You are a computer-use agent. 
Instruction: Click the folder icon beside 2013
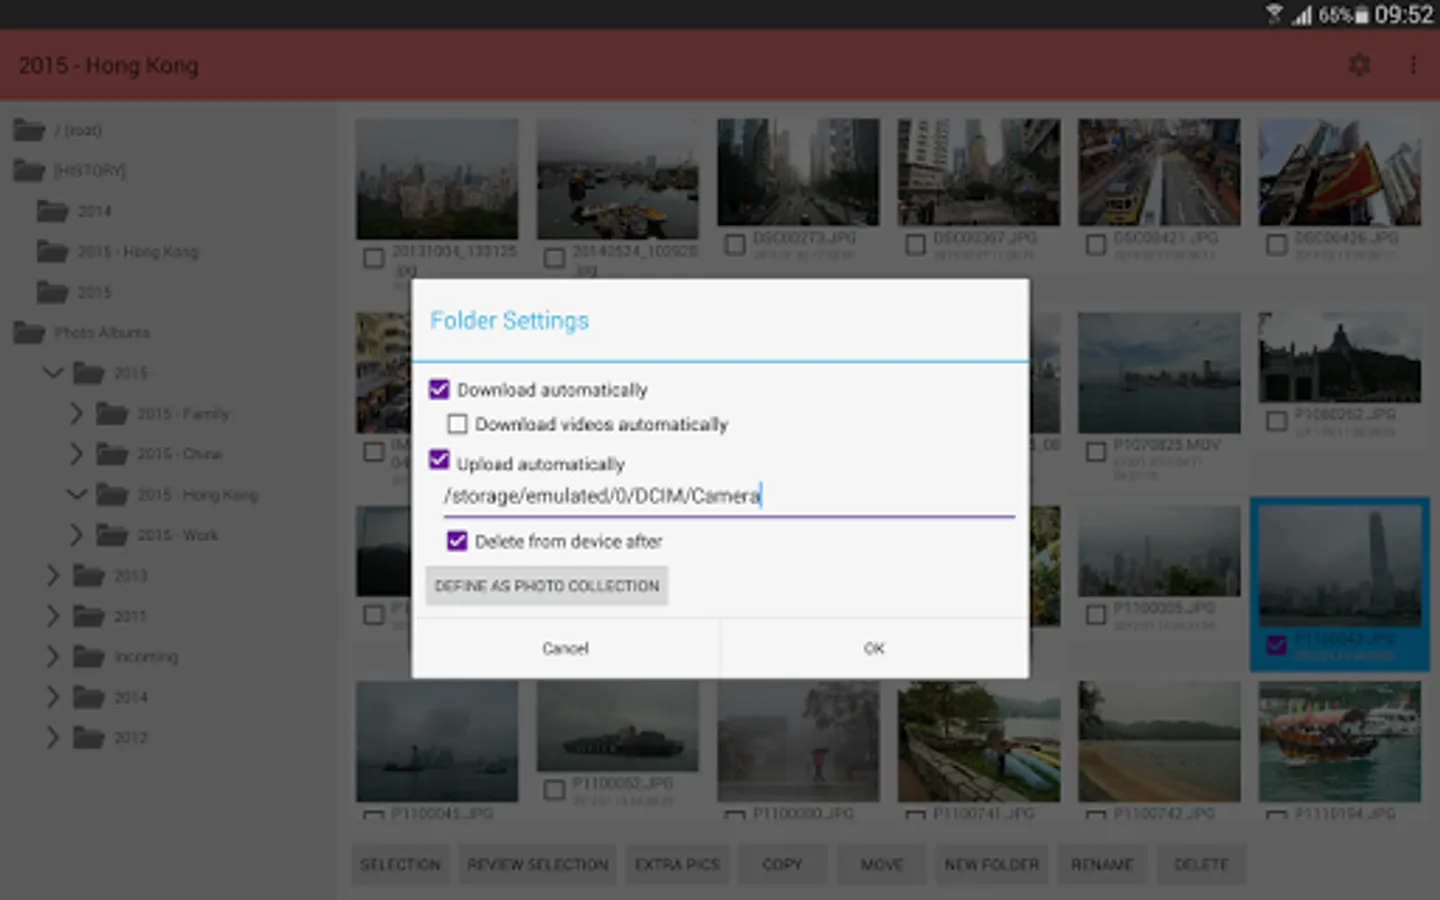pyautogui.click(x=89, y=575)
